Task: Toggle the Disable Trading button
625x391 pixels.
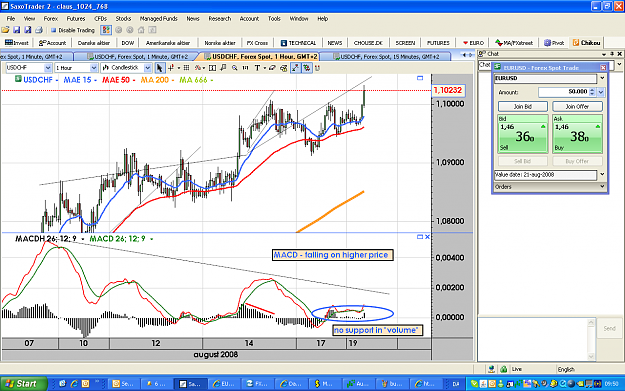Action: pos(72,30)
